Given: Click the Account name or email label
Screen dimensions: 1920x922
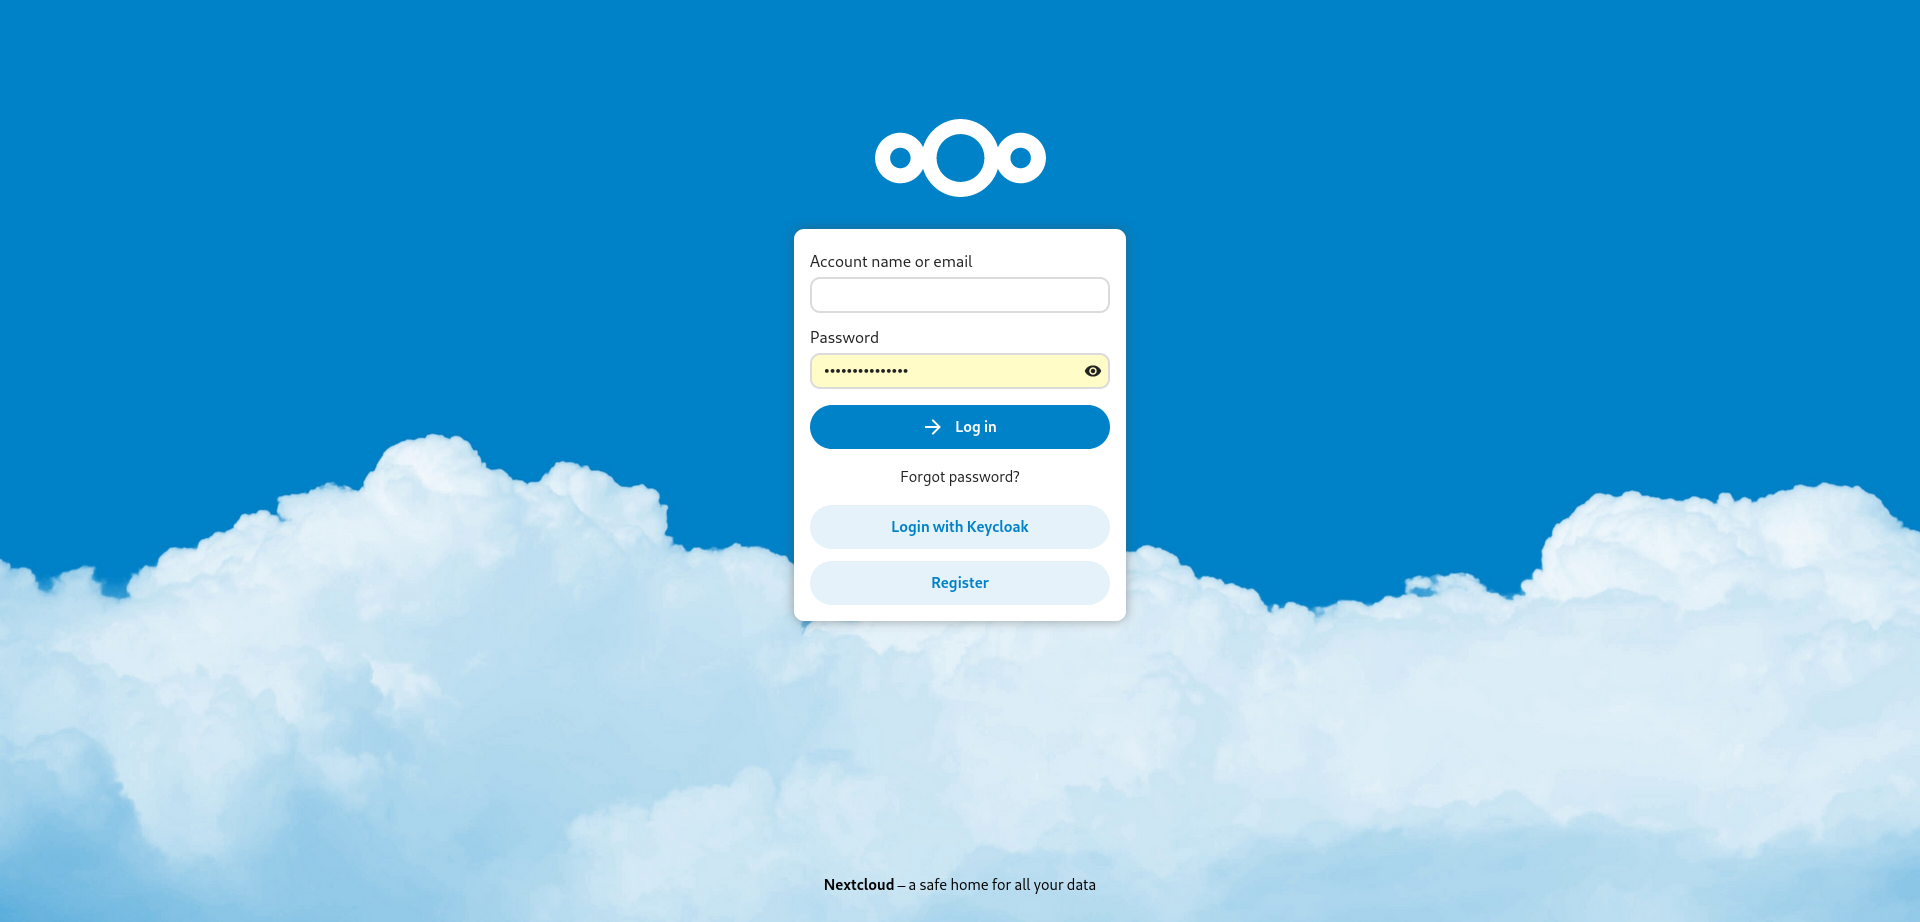Looking at the screenshot, I should (x=891, y=261).
